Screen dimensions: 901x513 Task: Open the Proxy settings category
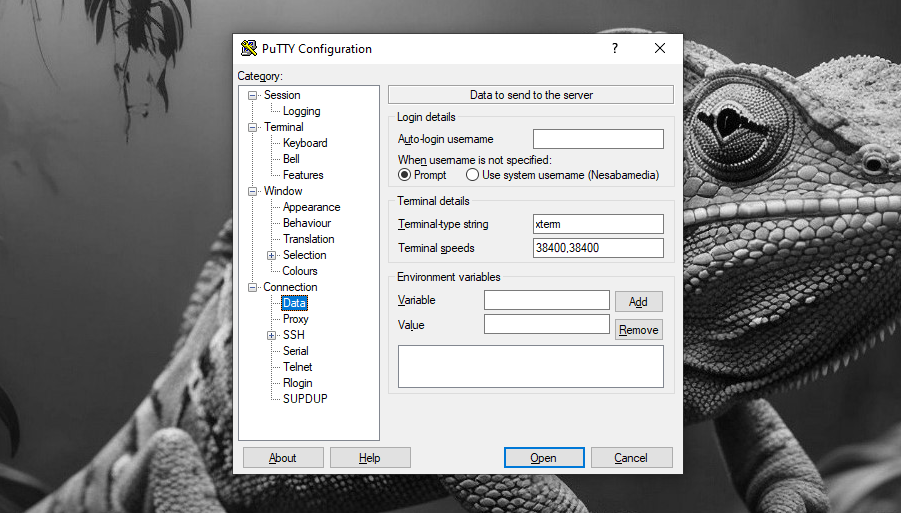click(x=295, y=319)
